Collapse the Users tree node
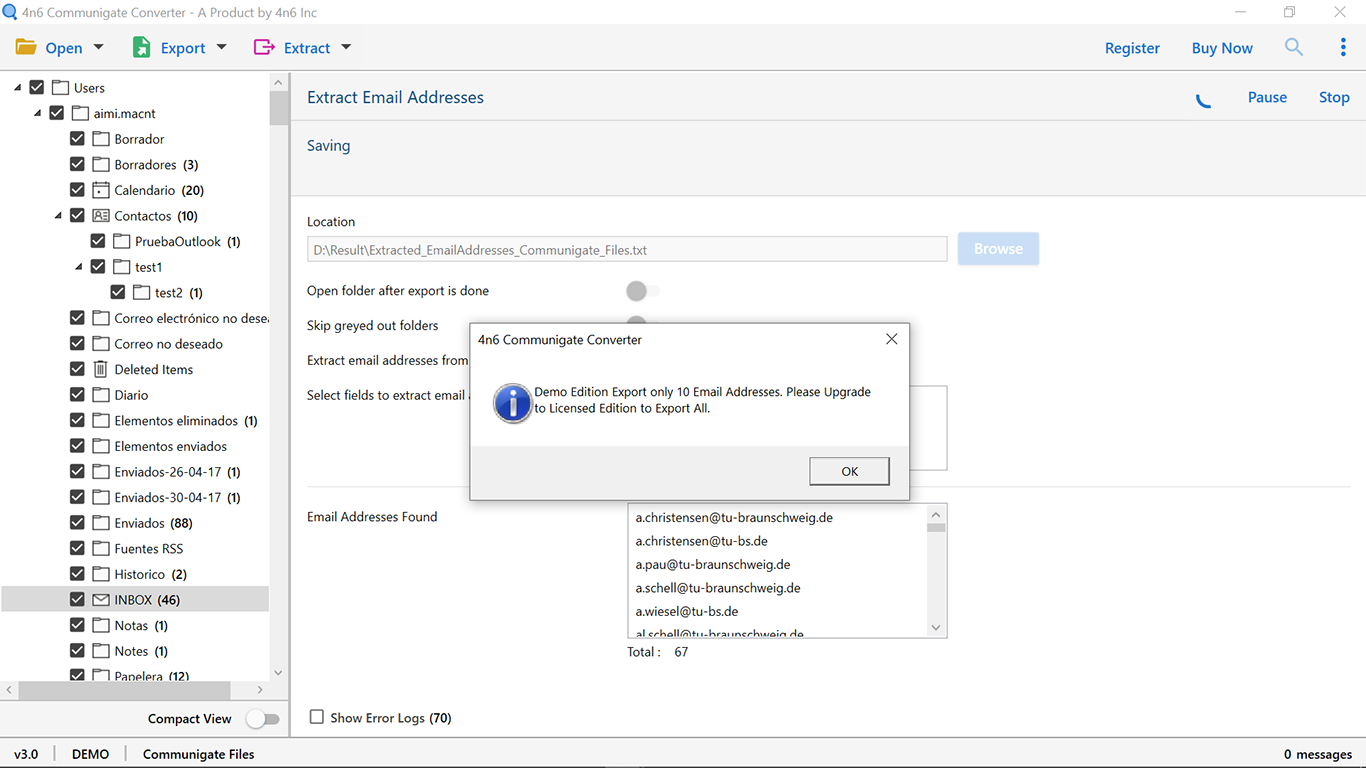This screenshot has width=1366, height=768. tap(18, 88)
